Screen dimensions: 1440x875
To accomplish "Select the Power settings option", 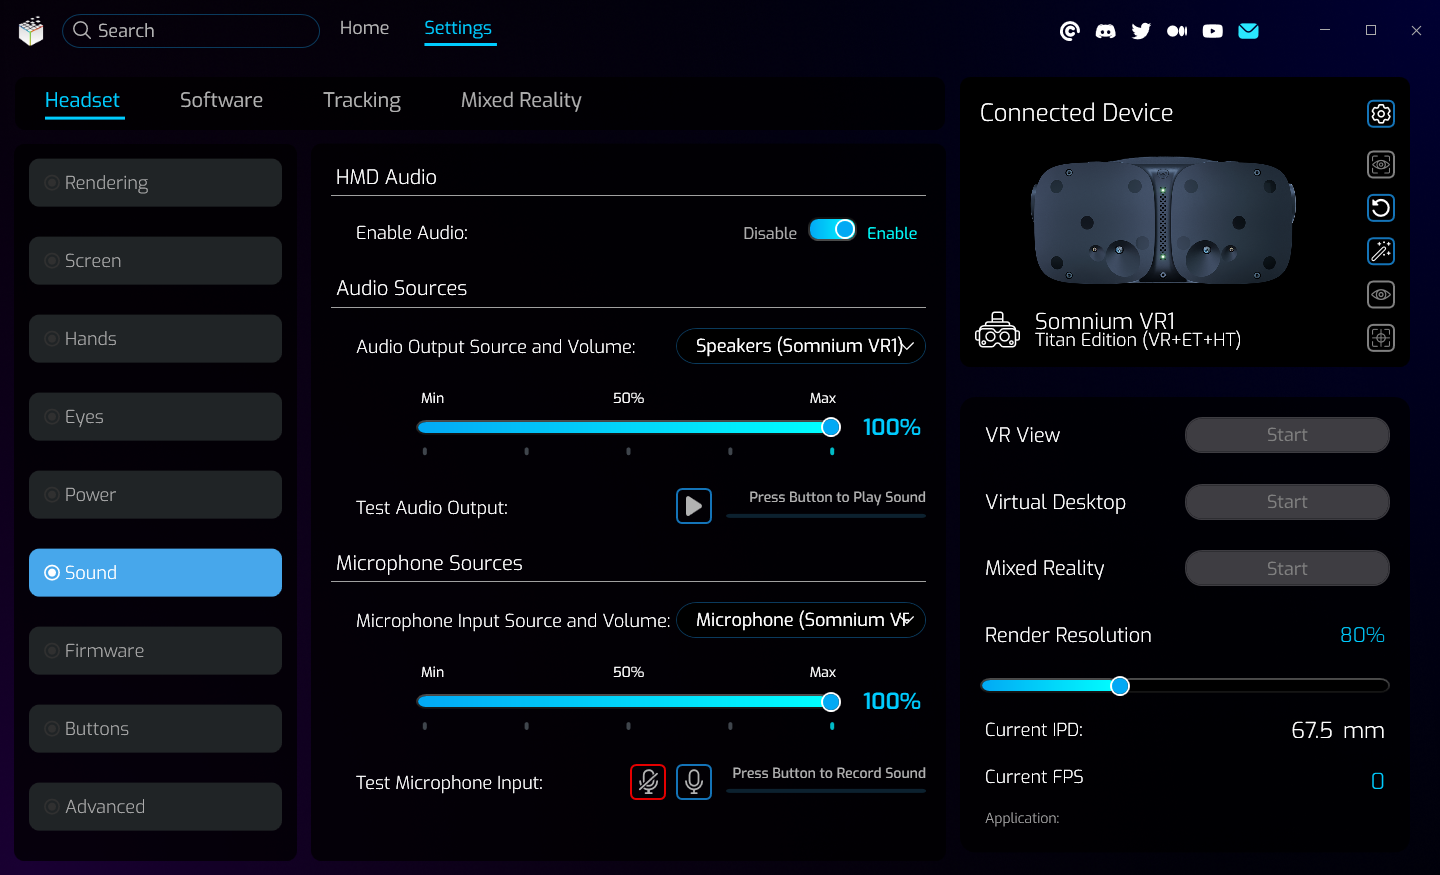I will click(x=155, y=495).
